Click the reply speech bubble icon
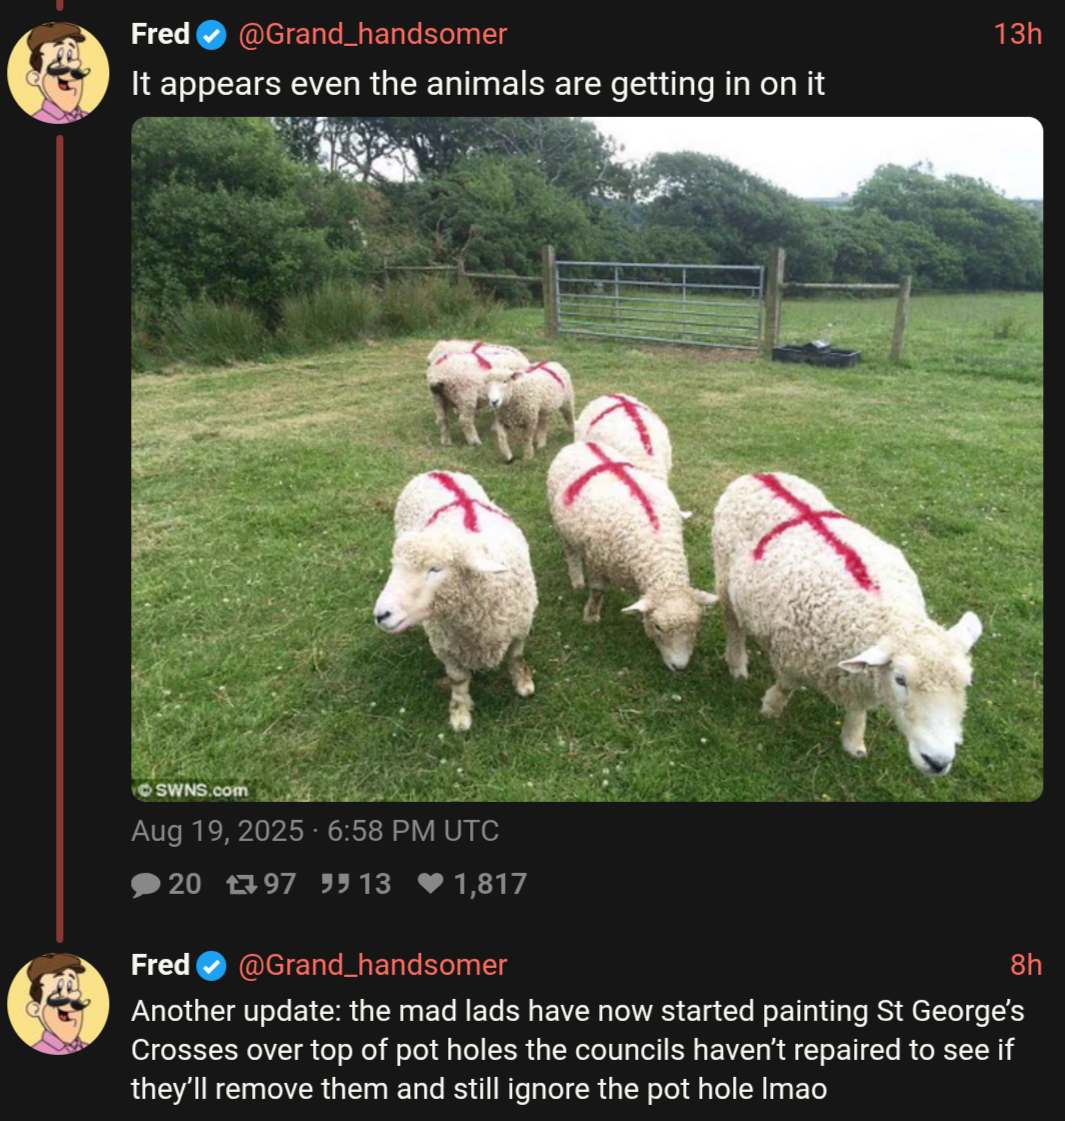The height and width of the screenshot is (1121, 1065). tap(146, 885)
